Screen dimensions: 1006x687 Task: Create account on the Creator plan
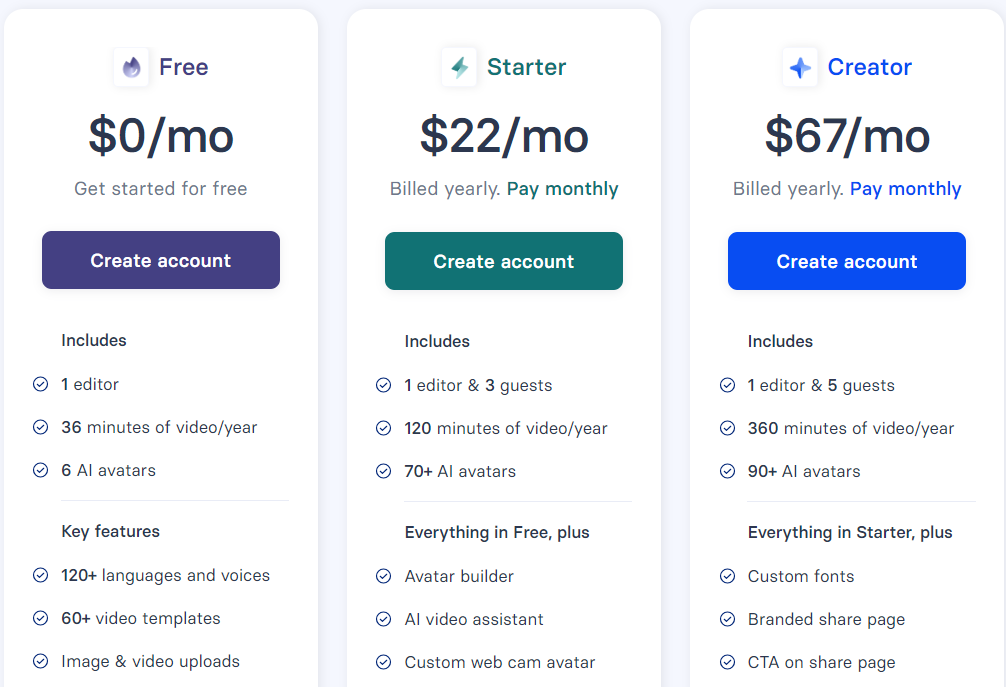(847, 261)
